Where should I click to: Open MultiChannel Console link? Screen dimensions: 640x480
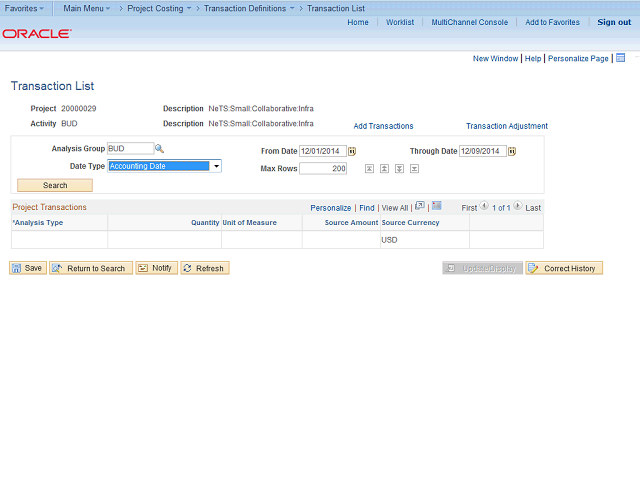tap(470, 22)
